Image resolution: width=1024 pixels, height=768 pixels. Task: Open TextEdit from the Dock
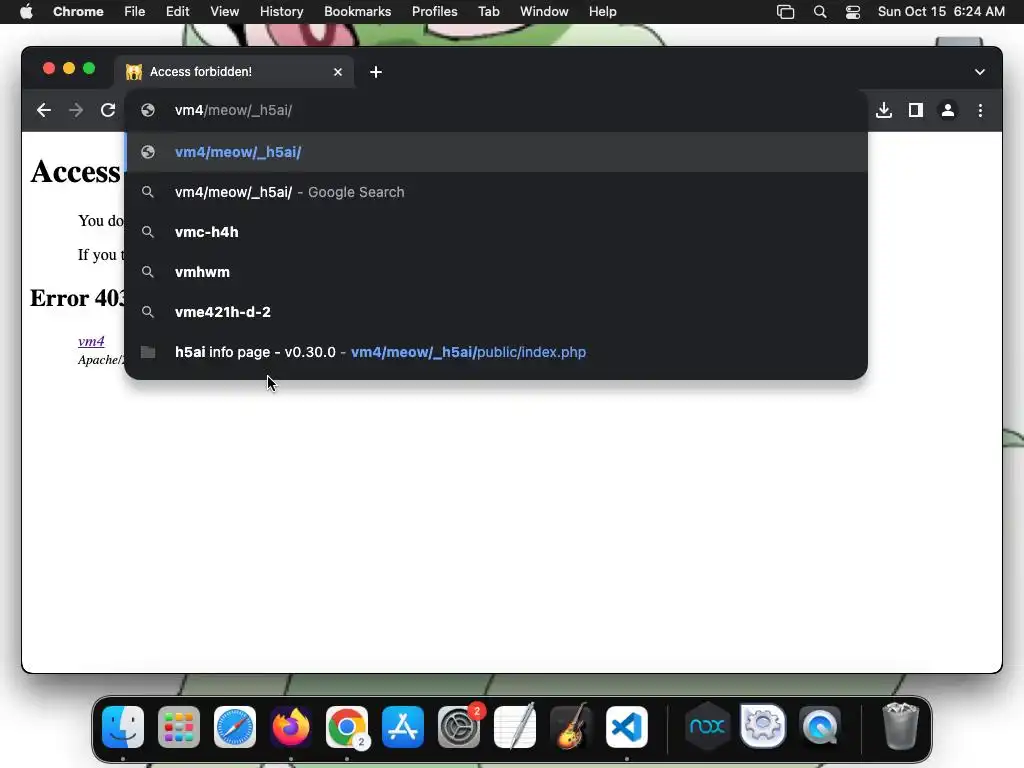click(515, 726)
